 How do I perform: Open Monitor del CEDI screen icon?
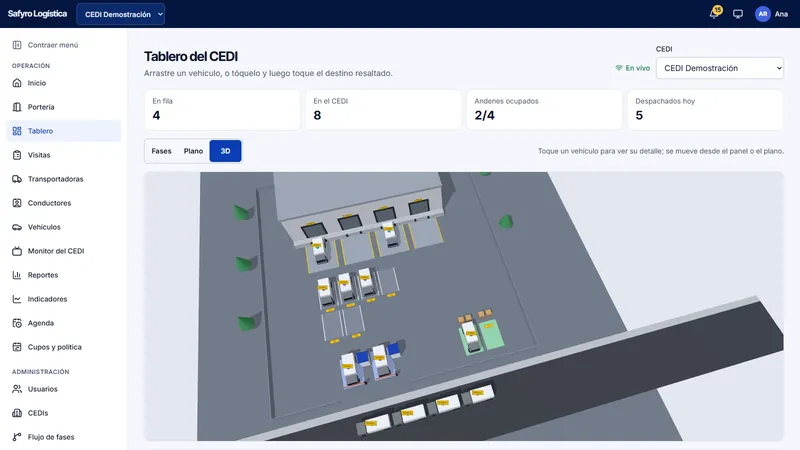tap(17, 251)
